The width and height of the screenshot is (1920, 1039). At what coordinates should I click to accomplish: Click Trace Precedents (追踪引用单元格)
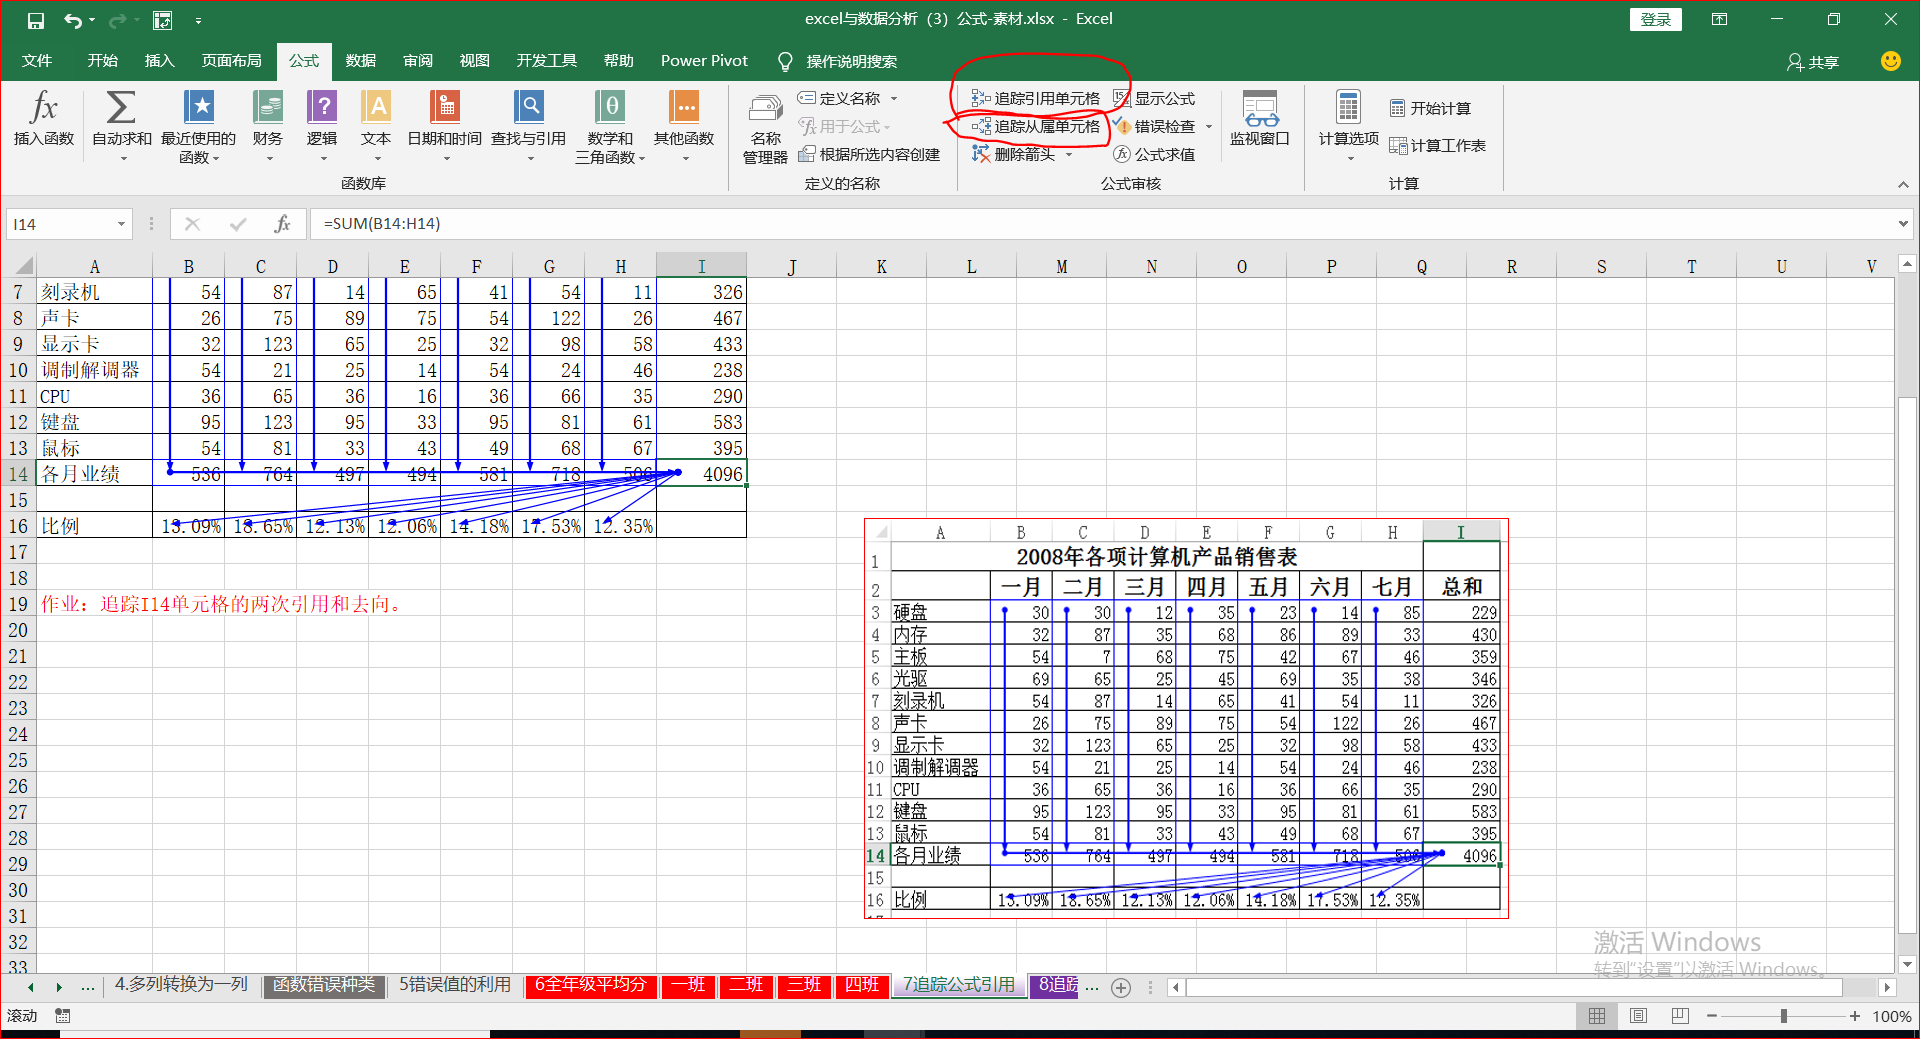(1036, 98)
